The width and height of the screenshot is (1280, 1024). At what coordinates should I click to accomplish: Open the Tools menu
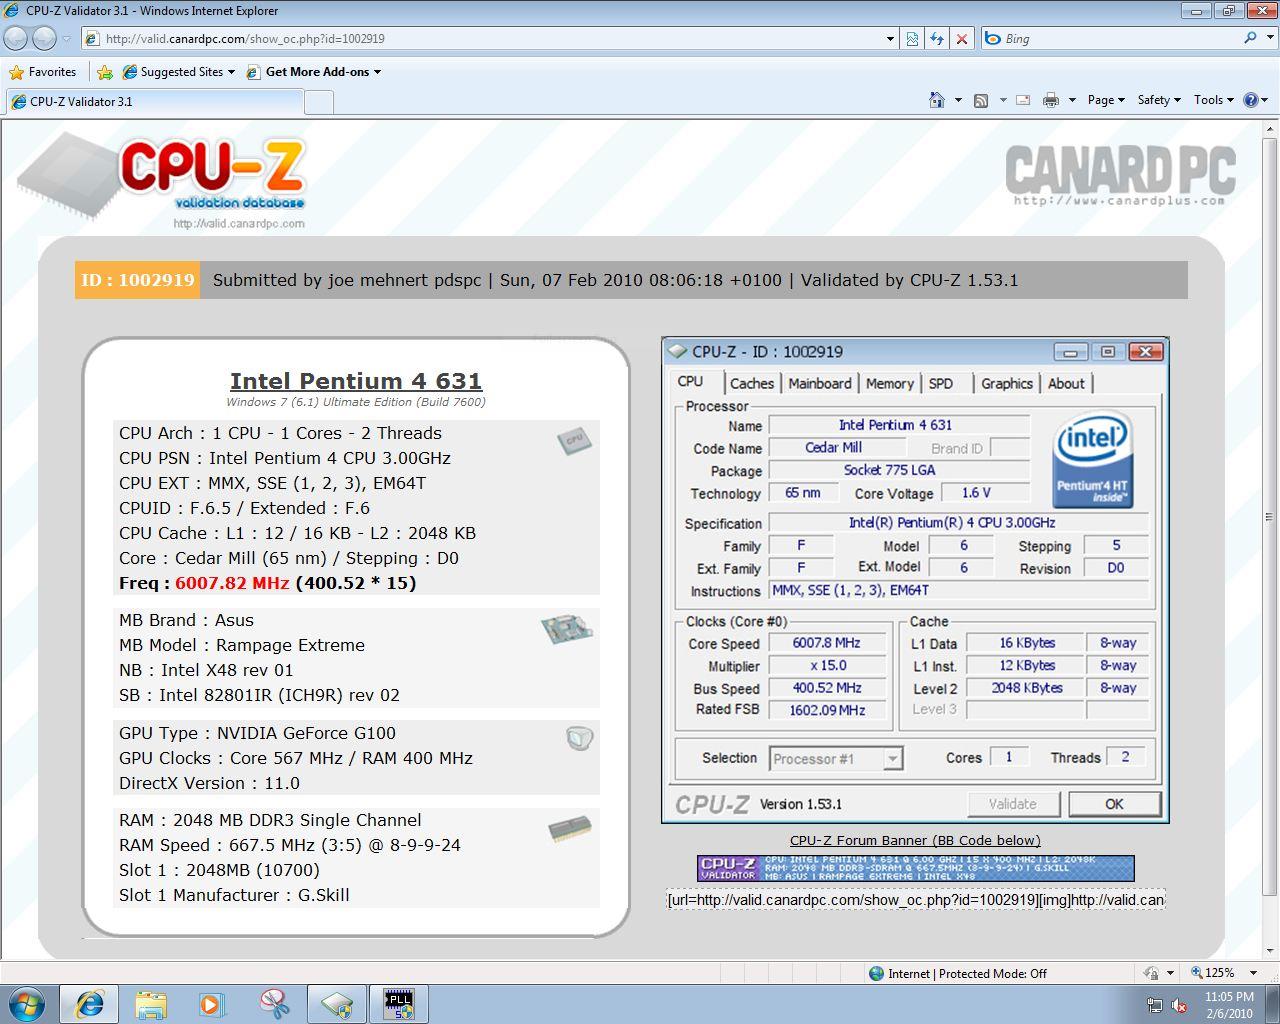(x=1214, y=100)
